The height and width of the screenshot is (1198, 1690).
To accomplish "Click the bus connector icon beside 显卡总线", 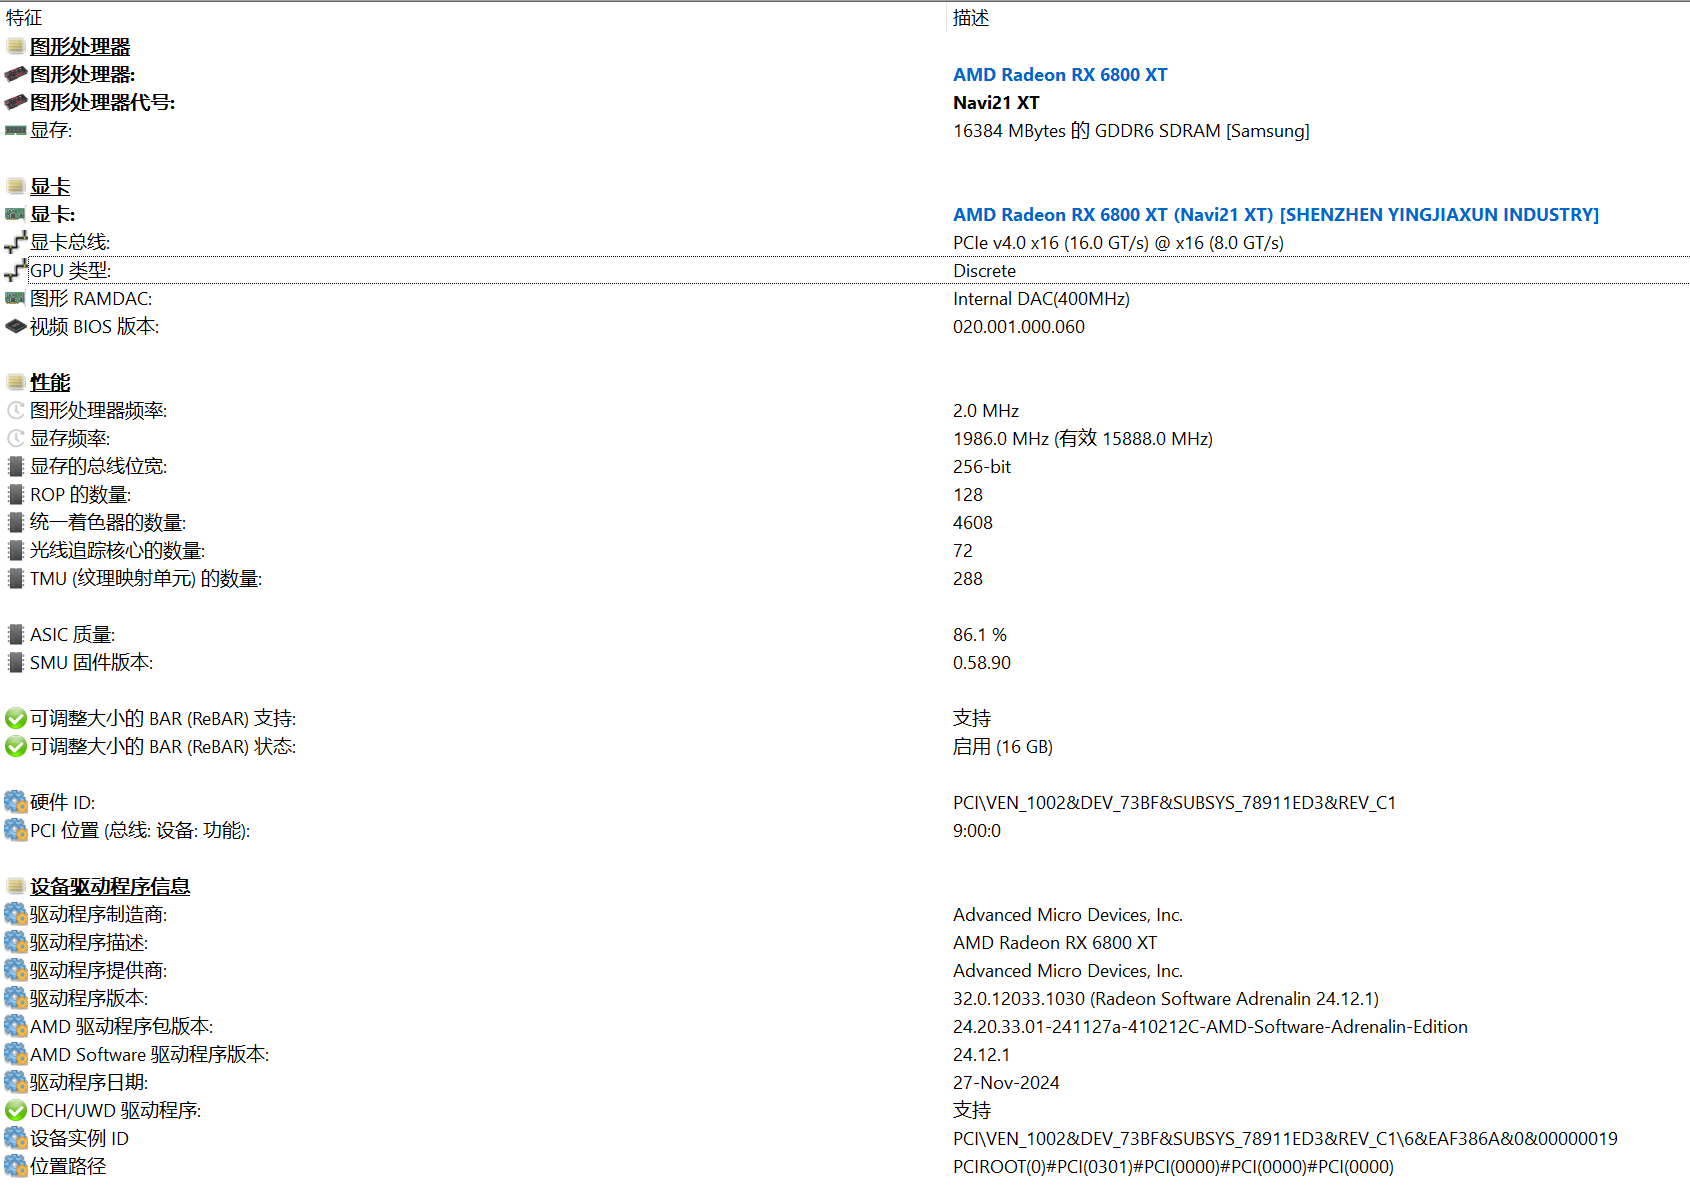I will coord(15,243).
